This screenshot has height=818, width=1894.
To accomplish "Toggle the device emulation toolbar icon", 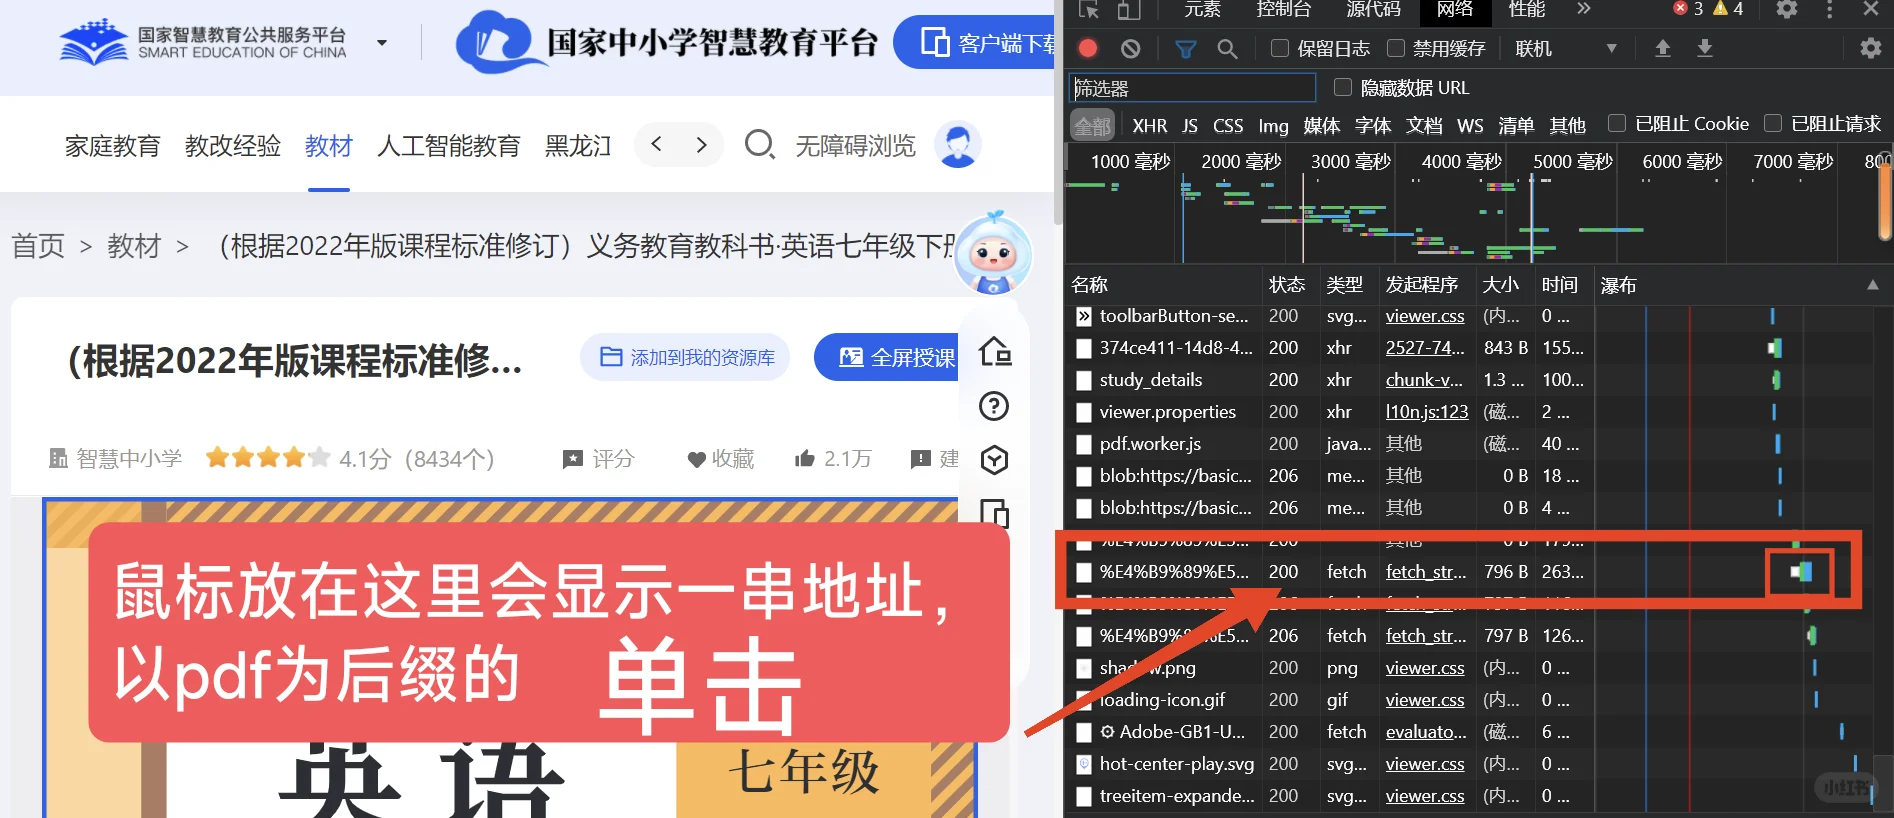I will [x=1129, y=9].
